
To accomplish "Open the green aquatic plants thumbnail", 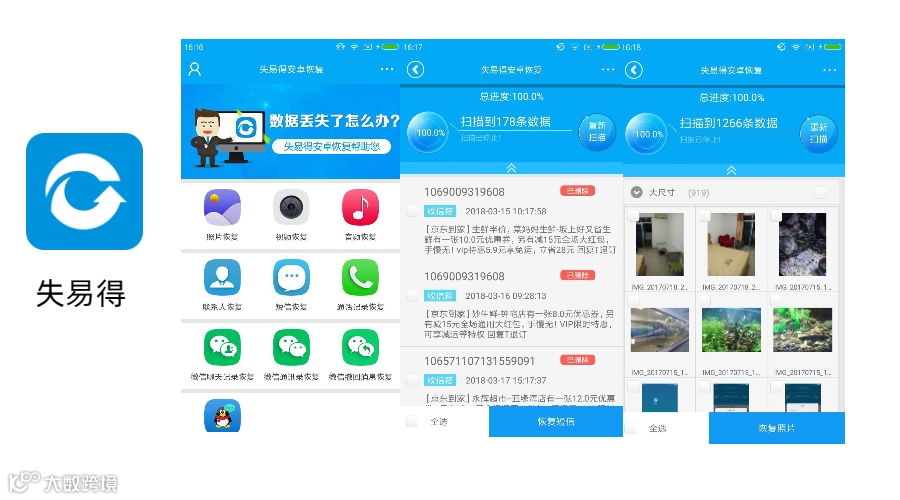I will click(731, 330).
